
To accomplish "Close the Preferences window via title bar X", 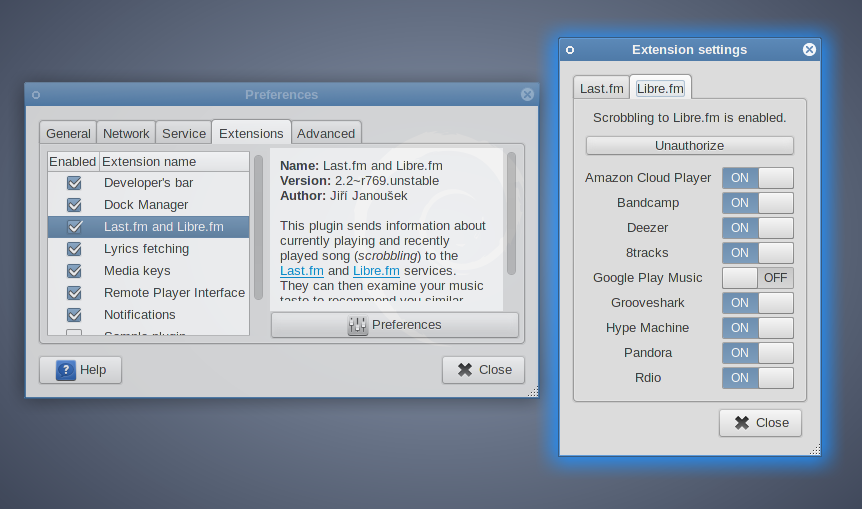I will 527,95.
